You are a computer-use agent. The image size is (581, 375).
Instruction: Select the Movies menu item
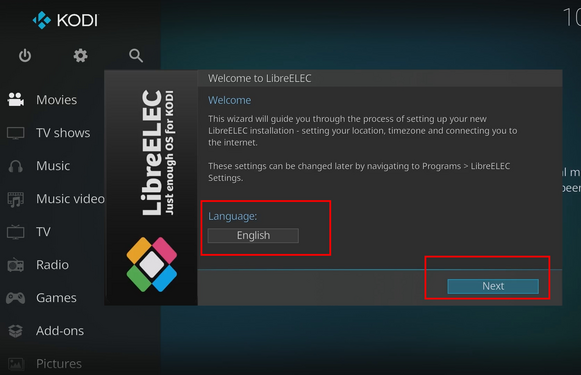coord(56,100)
